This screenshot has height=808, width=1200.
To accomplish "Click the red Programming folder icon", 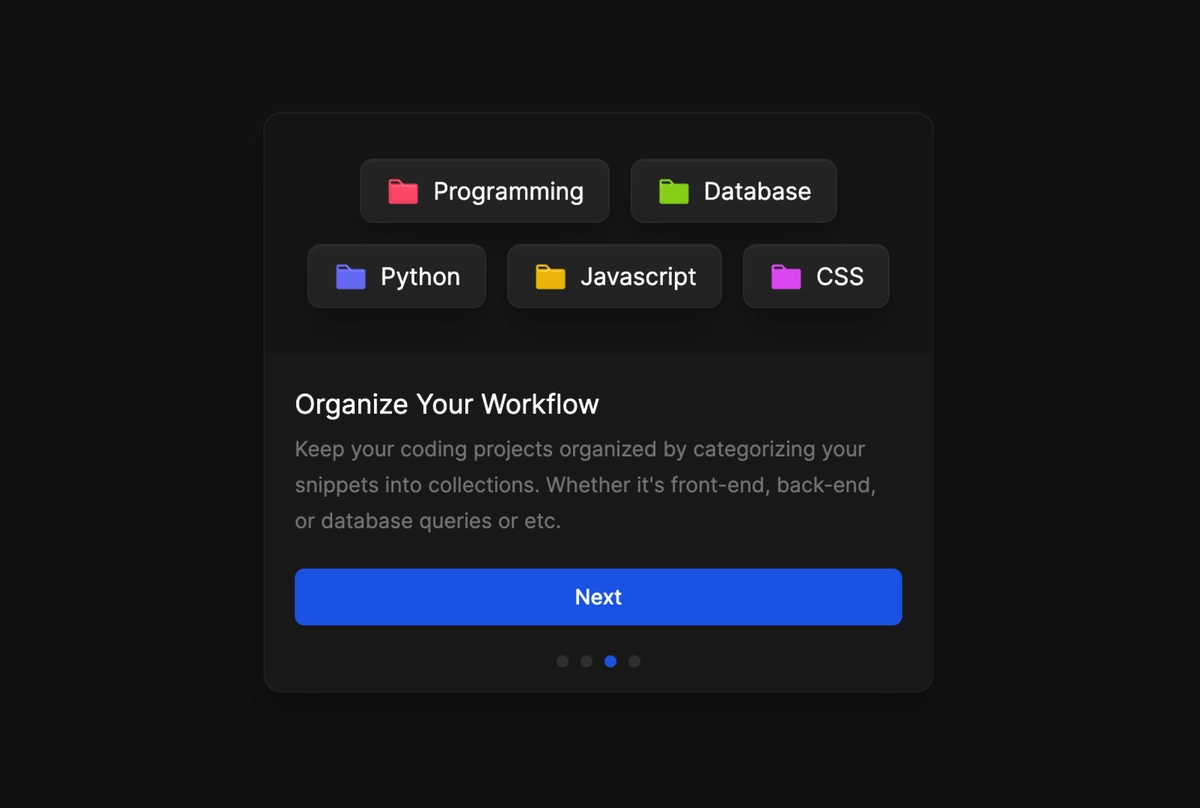I will (x=403, y=192).
